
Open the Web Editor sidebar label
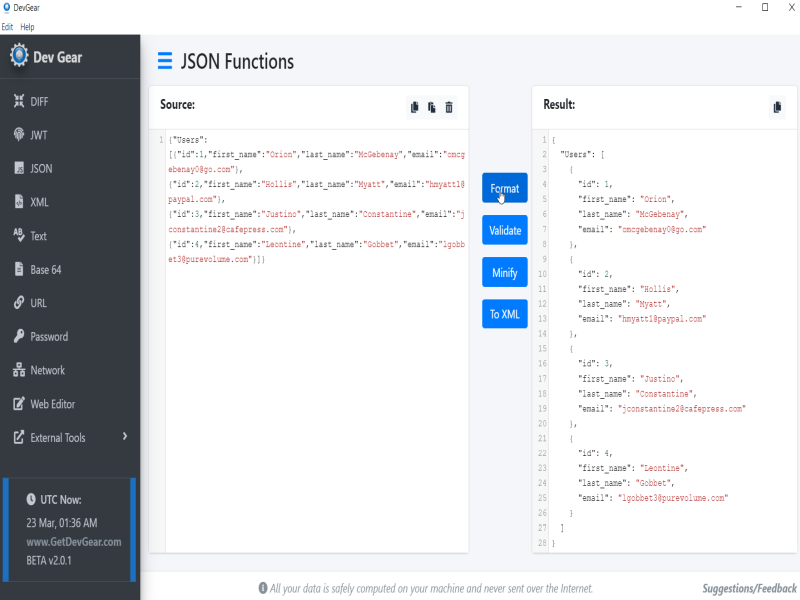point(53,404)
